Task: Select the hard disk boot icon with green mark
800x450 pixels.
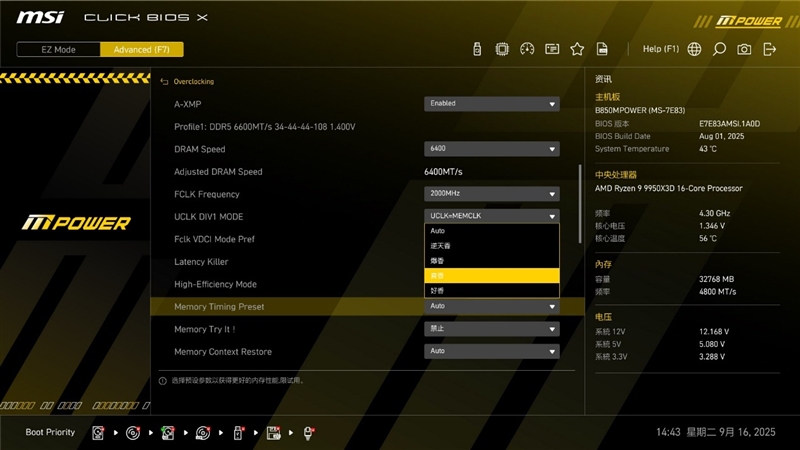Action: click(x=168, y=433)
